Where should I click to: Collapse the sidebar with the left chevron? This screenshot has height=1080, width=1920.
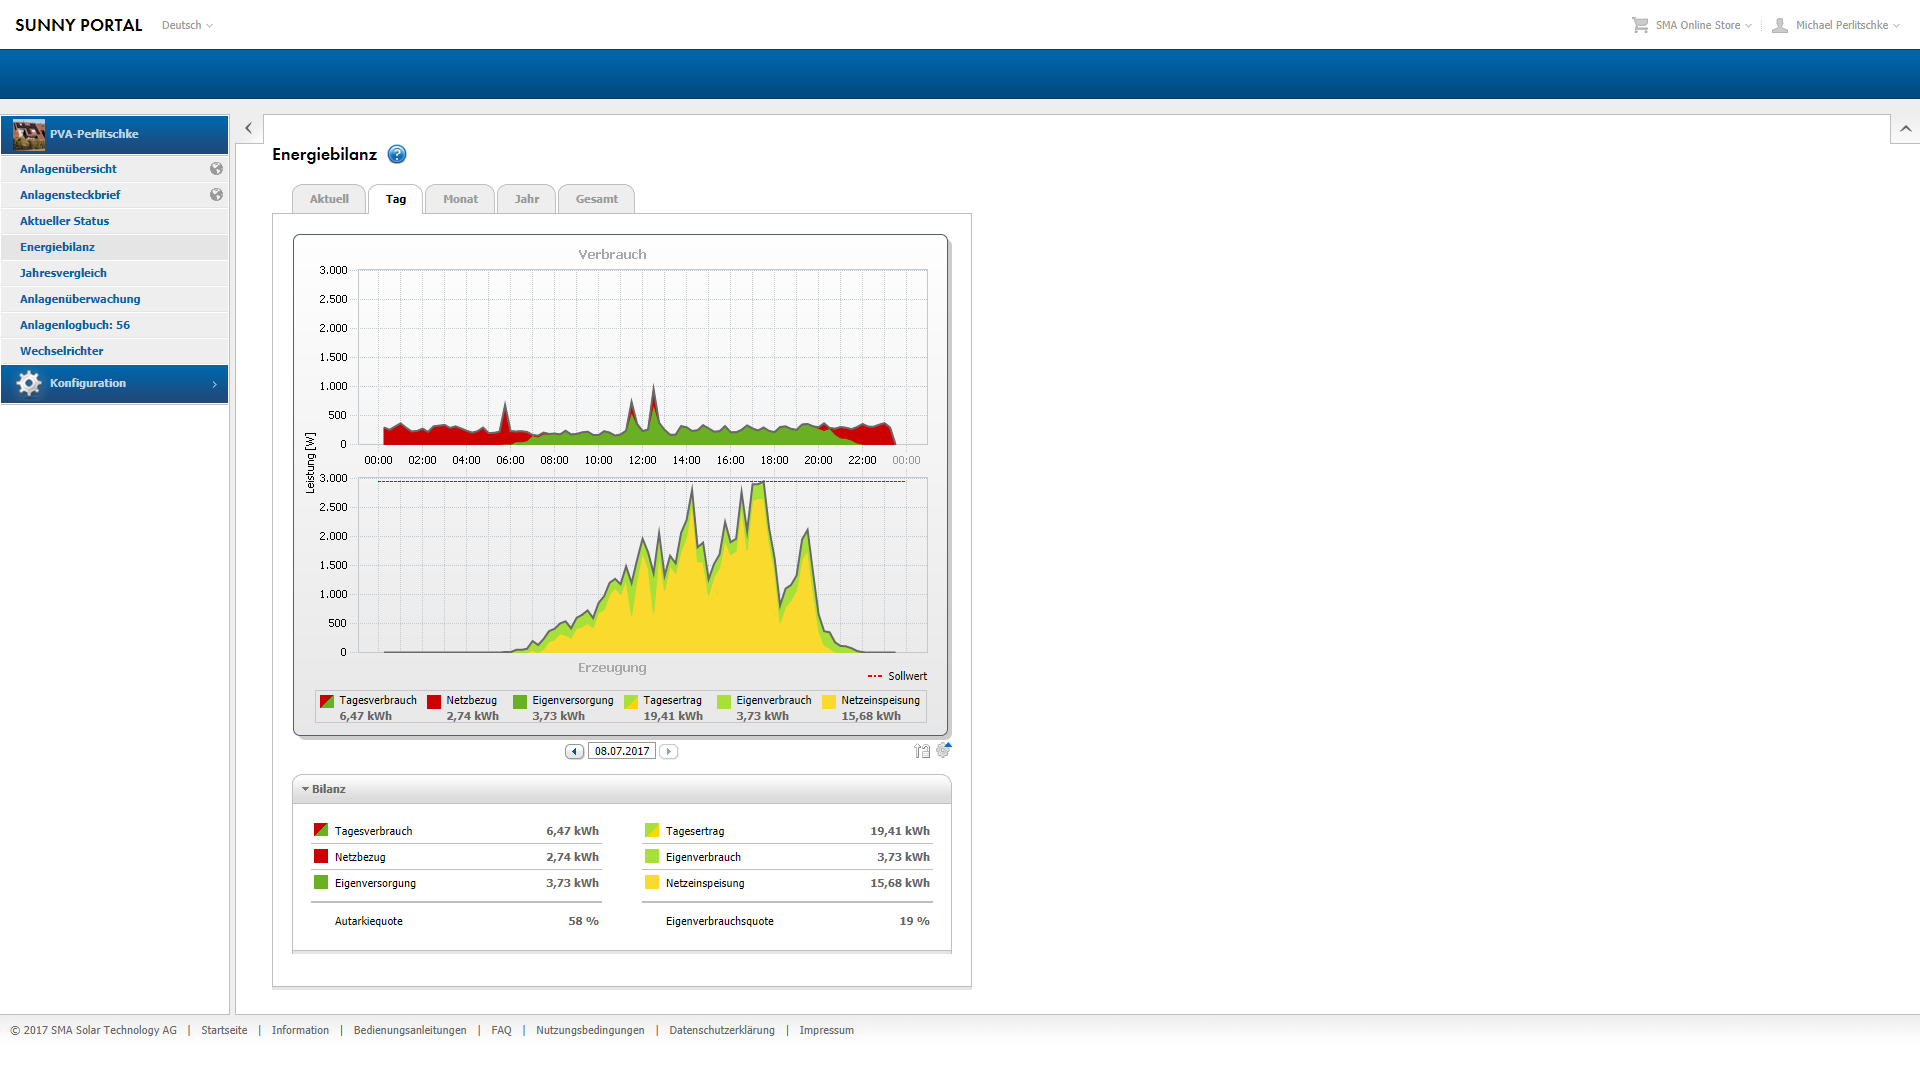248,128
